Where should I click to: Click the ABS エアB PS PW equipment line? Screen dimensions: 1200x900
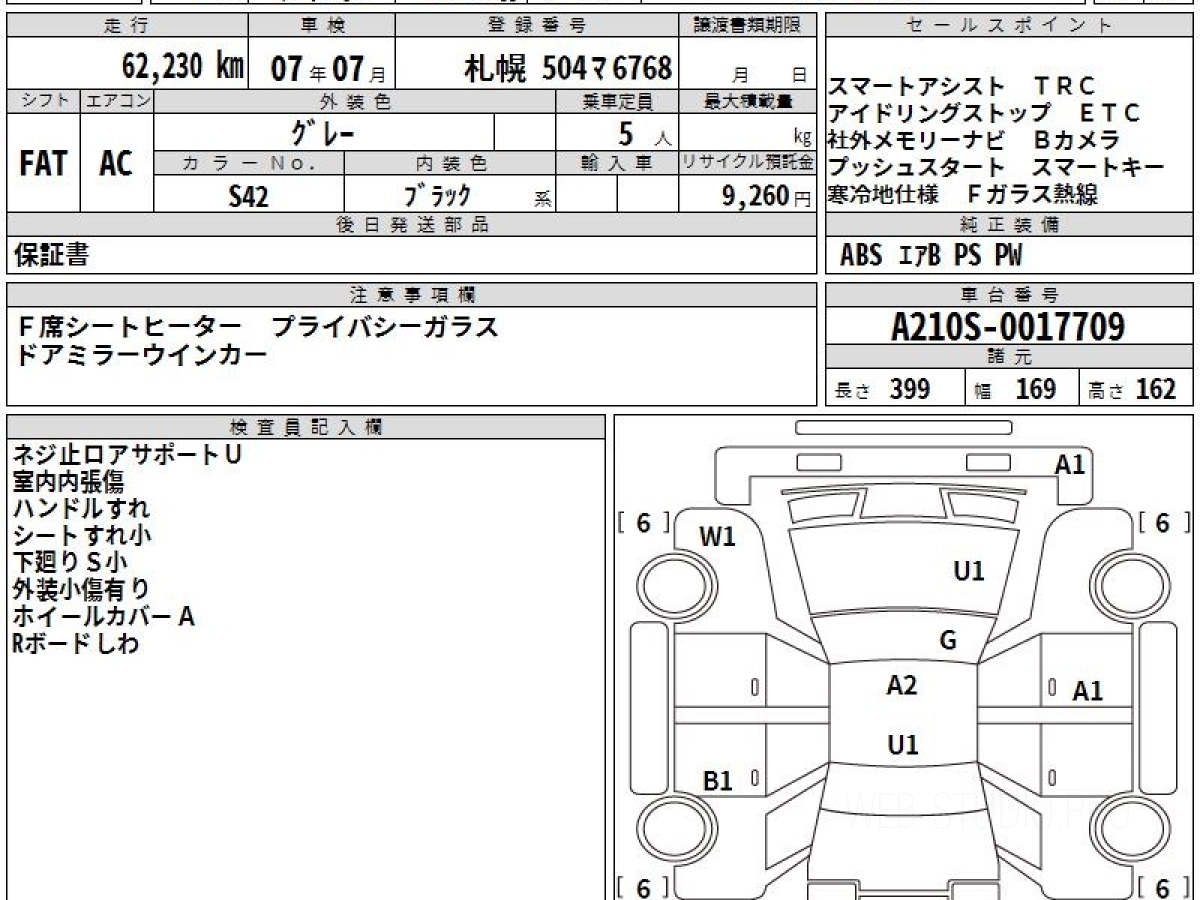931,256
